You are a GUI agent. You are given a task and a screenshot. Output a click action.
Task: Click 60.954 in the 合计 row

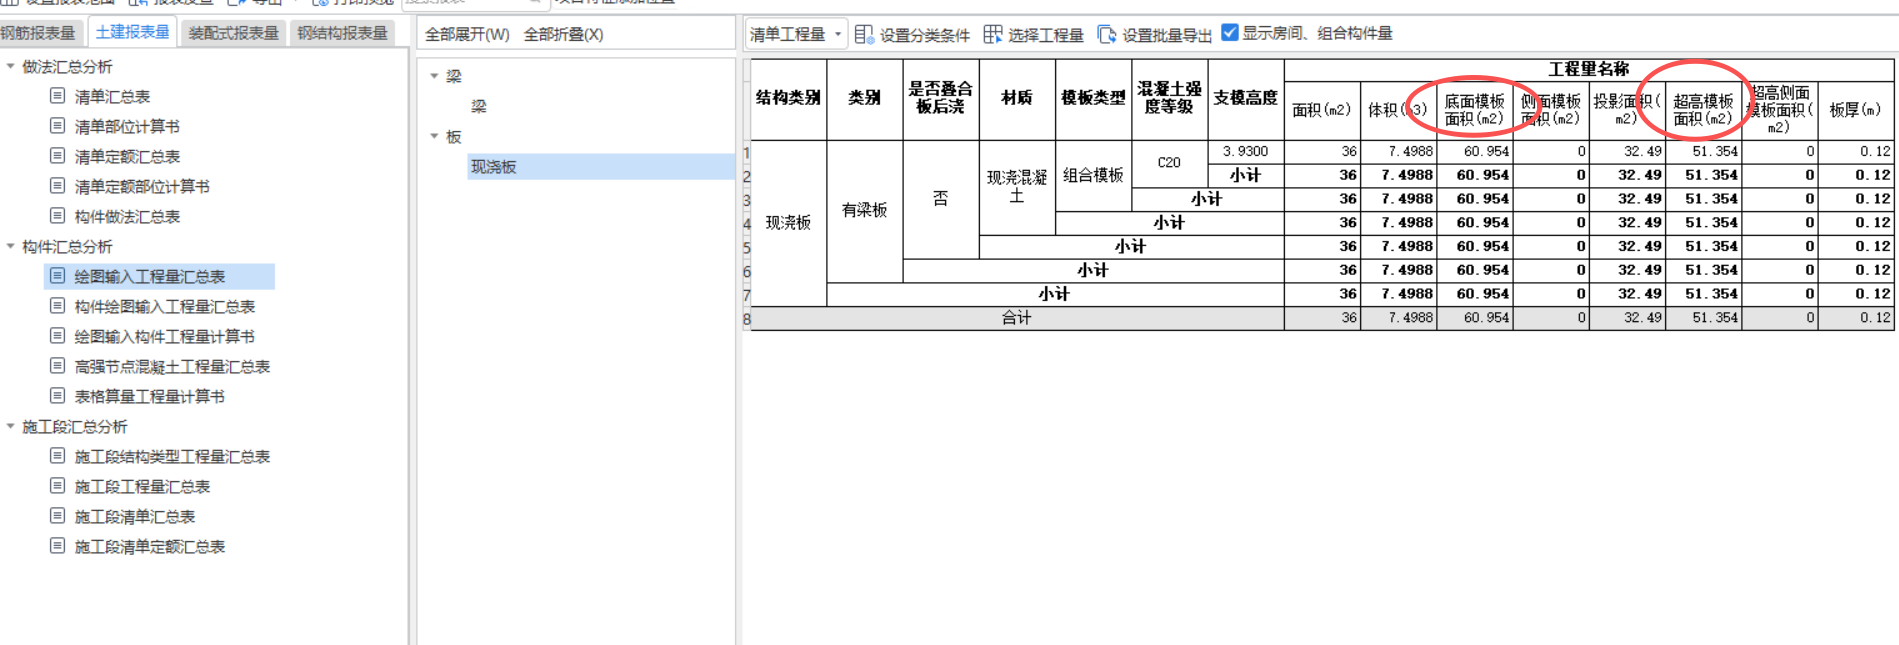pyautogui.click(x=1474, y=318)
